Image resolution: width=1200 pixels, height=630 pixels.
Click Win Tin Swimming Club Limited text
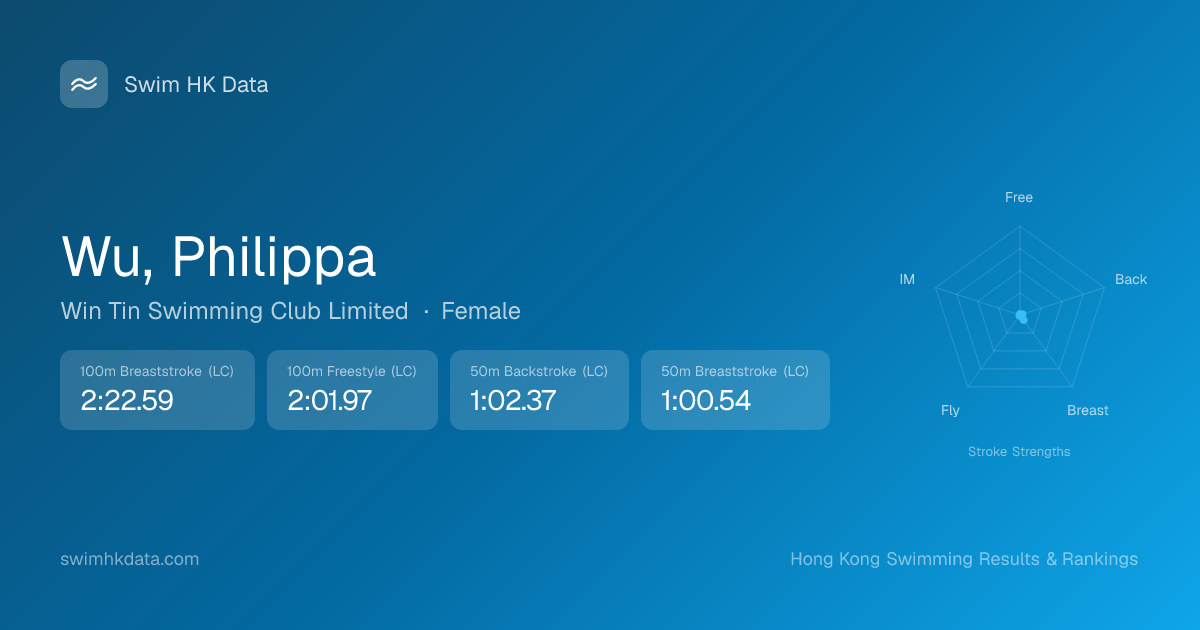[x=234, y=311]
